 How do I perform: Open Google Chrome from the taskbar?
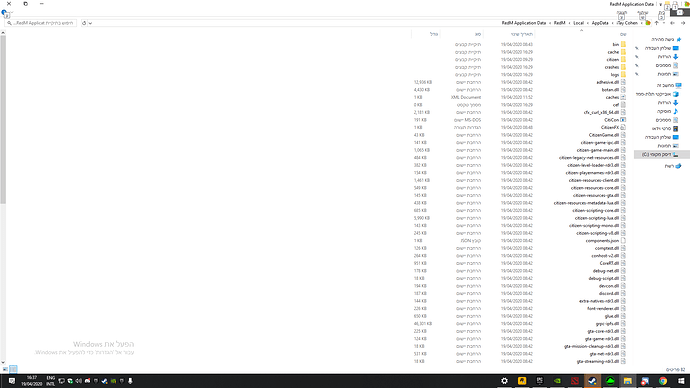pyautogui.click(x=663, y=381)
